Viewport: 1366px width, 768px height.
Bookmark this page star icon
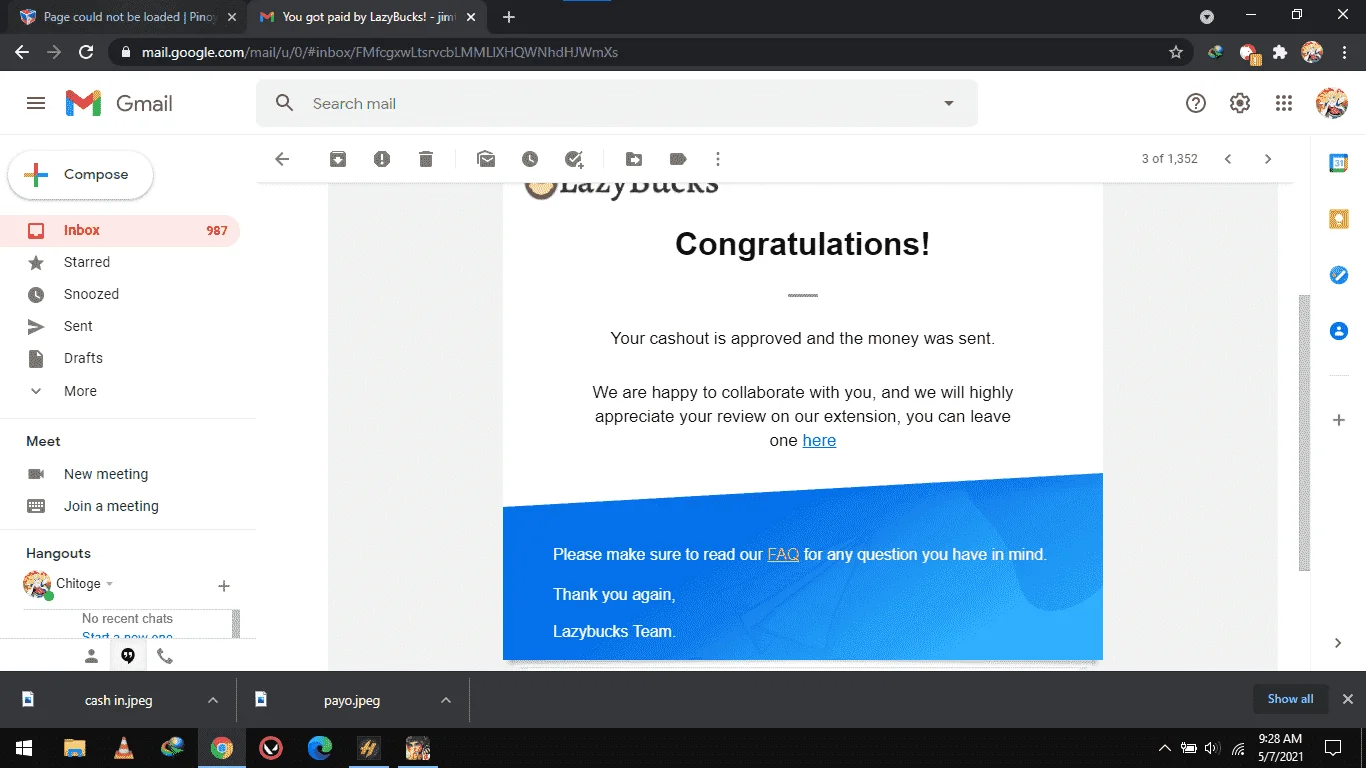click(1176, 52)
